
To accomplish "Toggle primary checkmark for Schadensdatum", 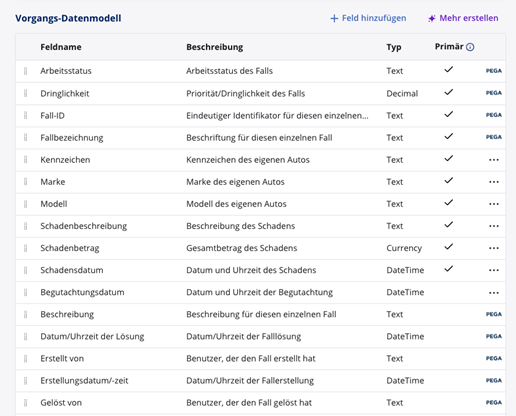I will [449, 269].
